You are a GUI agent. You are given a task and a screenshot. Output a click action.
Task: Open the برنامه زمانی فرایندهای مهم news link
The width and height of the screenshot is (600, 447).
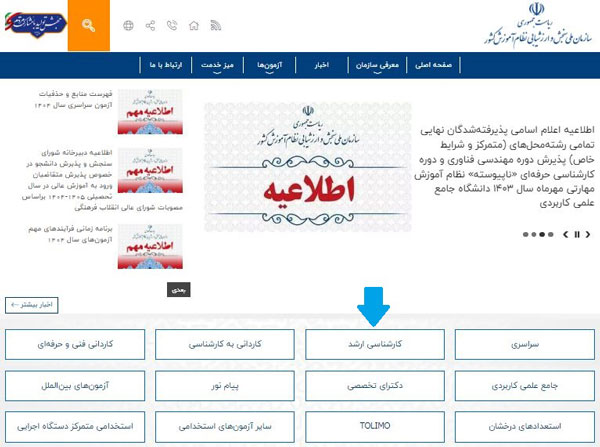point(70,234)
